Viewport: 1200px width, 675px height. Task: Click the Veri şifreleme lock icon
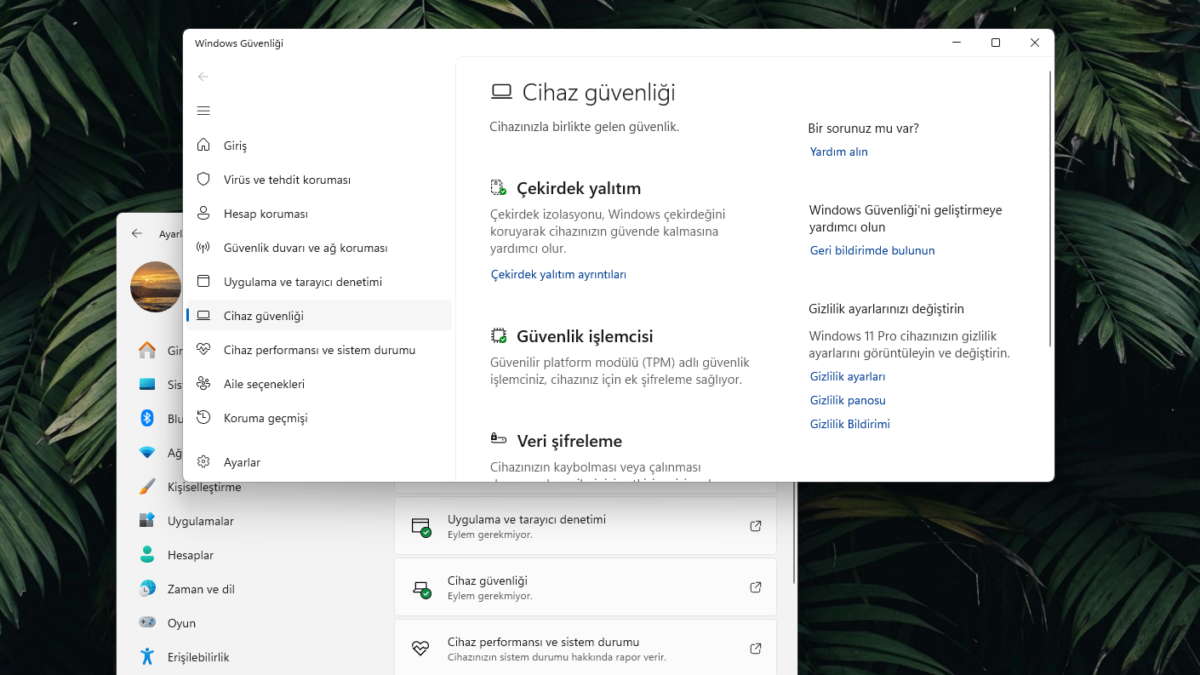click(x=499, y=439)
